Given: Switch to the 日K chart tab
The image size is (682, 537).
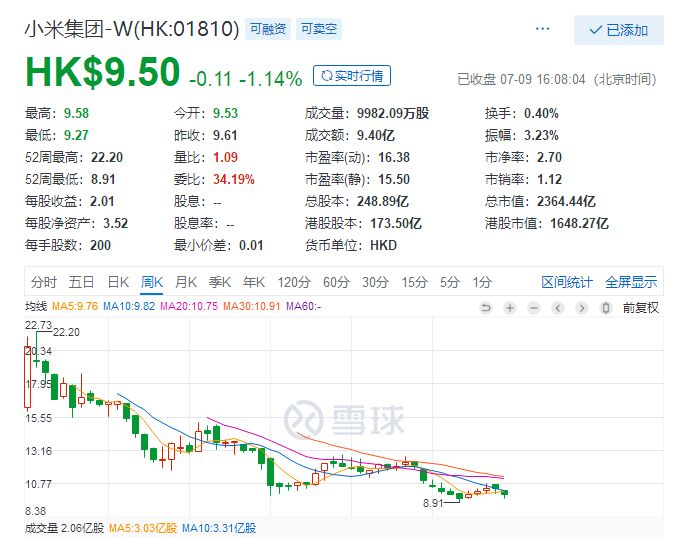Looking at the screenshot, I should 118,282.
